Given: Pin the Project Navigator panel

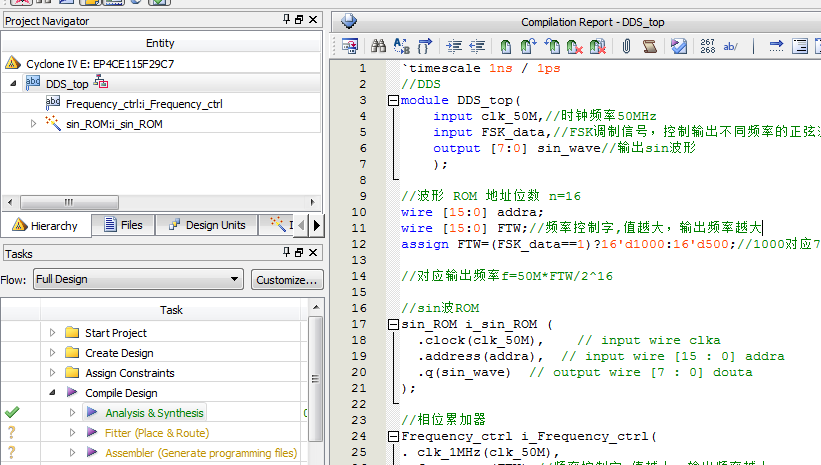Looking at the screenshot, I should click(x=286, y=19).
